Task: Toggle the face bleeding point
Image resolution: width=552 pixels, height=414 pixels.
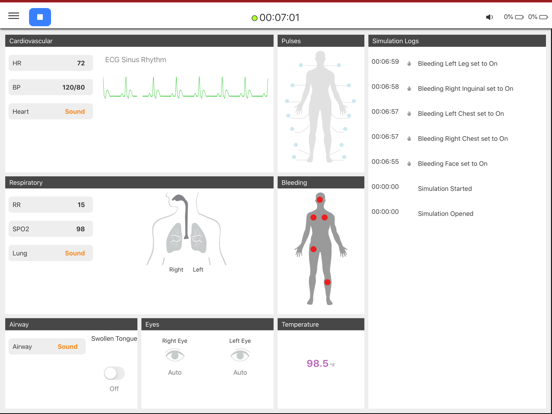Action: click(320, 200)
